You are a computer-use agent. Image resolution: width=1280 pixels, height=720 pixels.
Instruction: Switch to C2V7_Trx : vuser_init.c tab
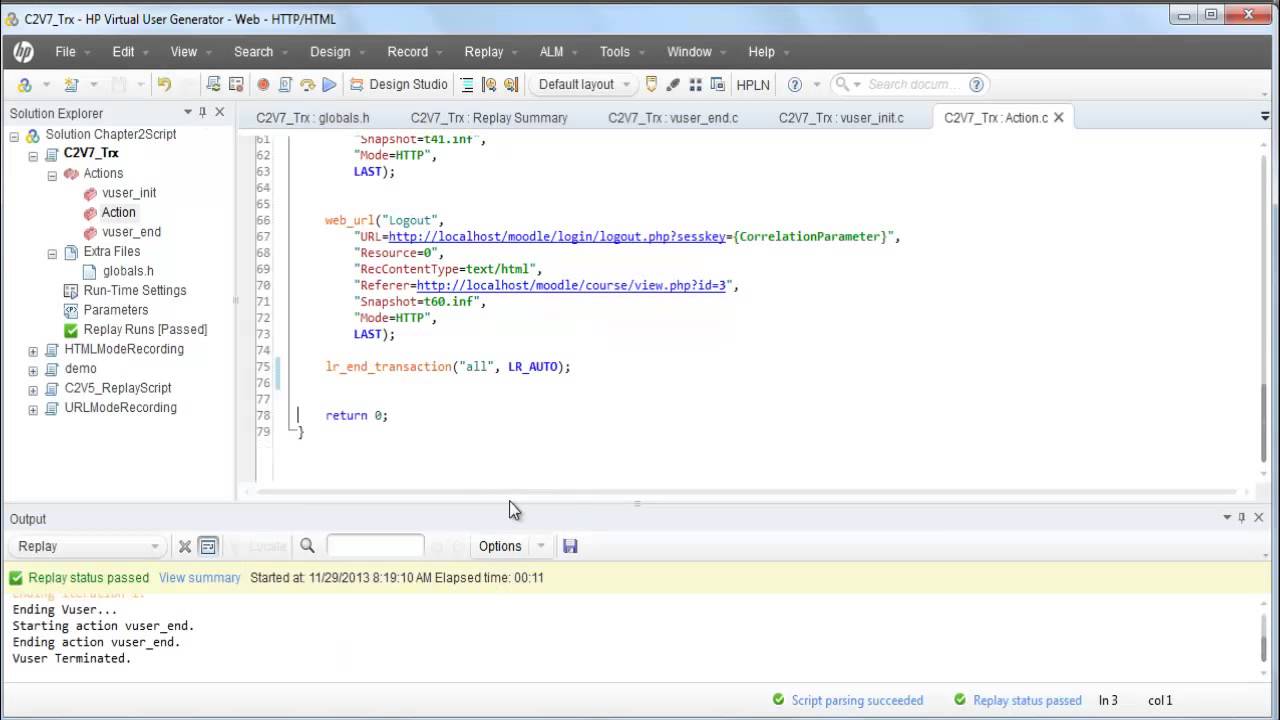coord(841,118)
